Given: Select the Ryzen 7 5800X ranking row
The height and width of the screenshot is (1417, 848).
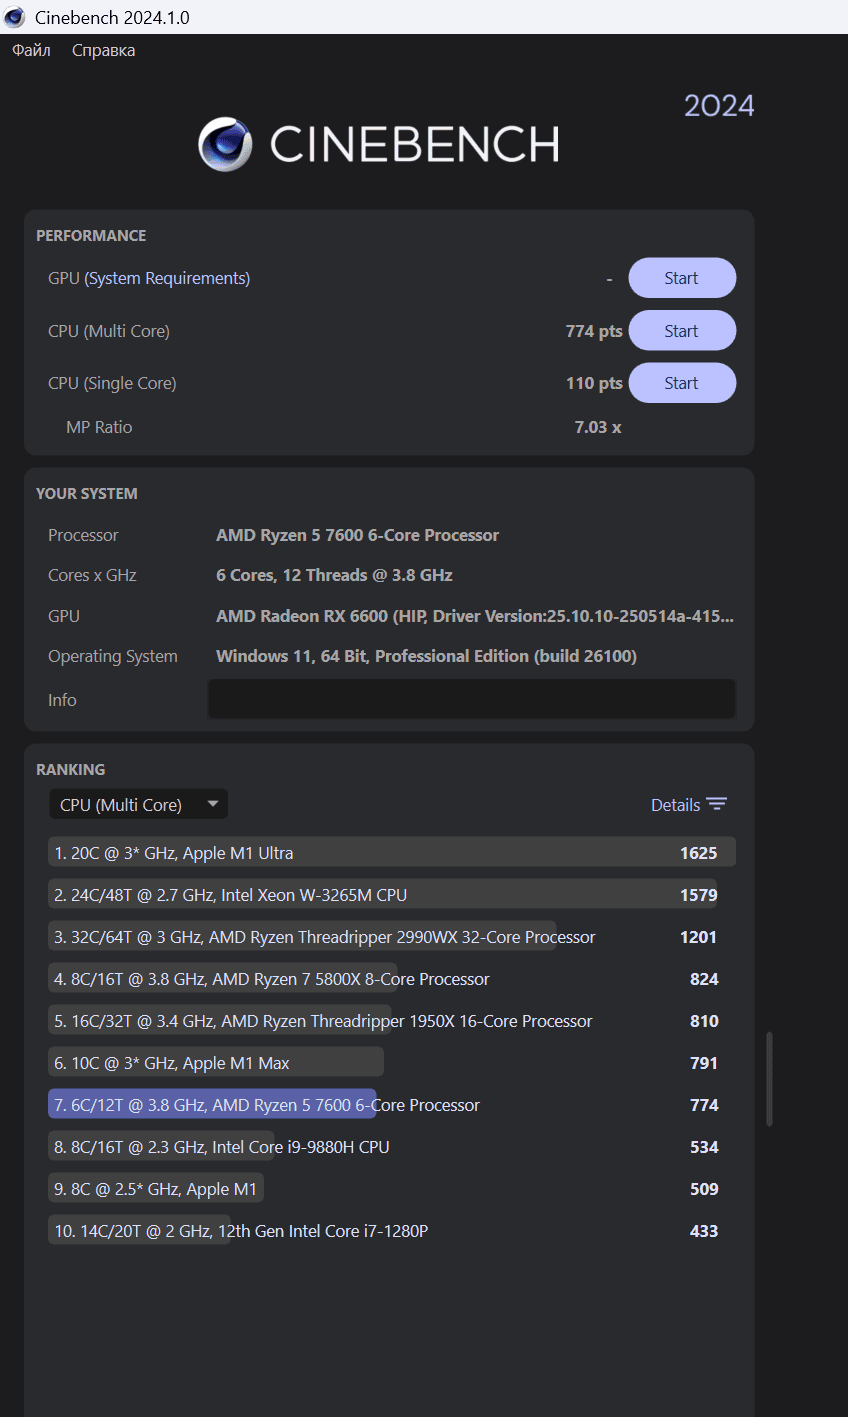Looking at the screenshot, I should click(392, 979).
